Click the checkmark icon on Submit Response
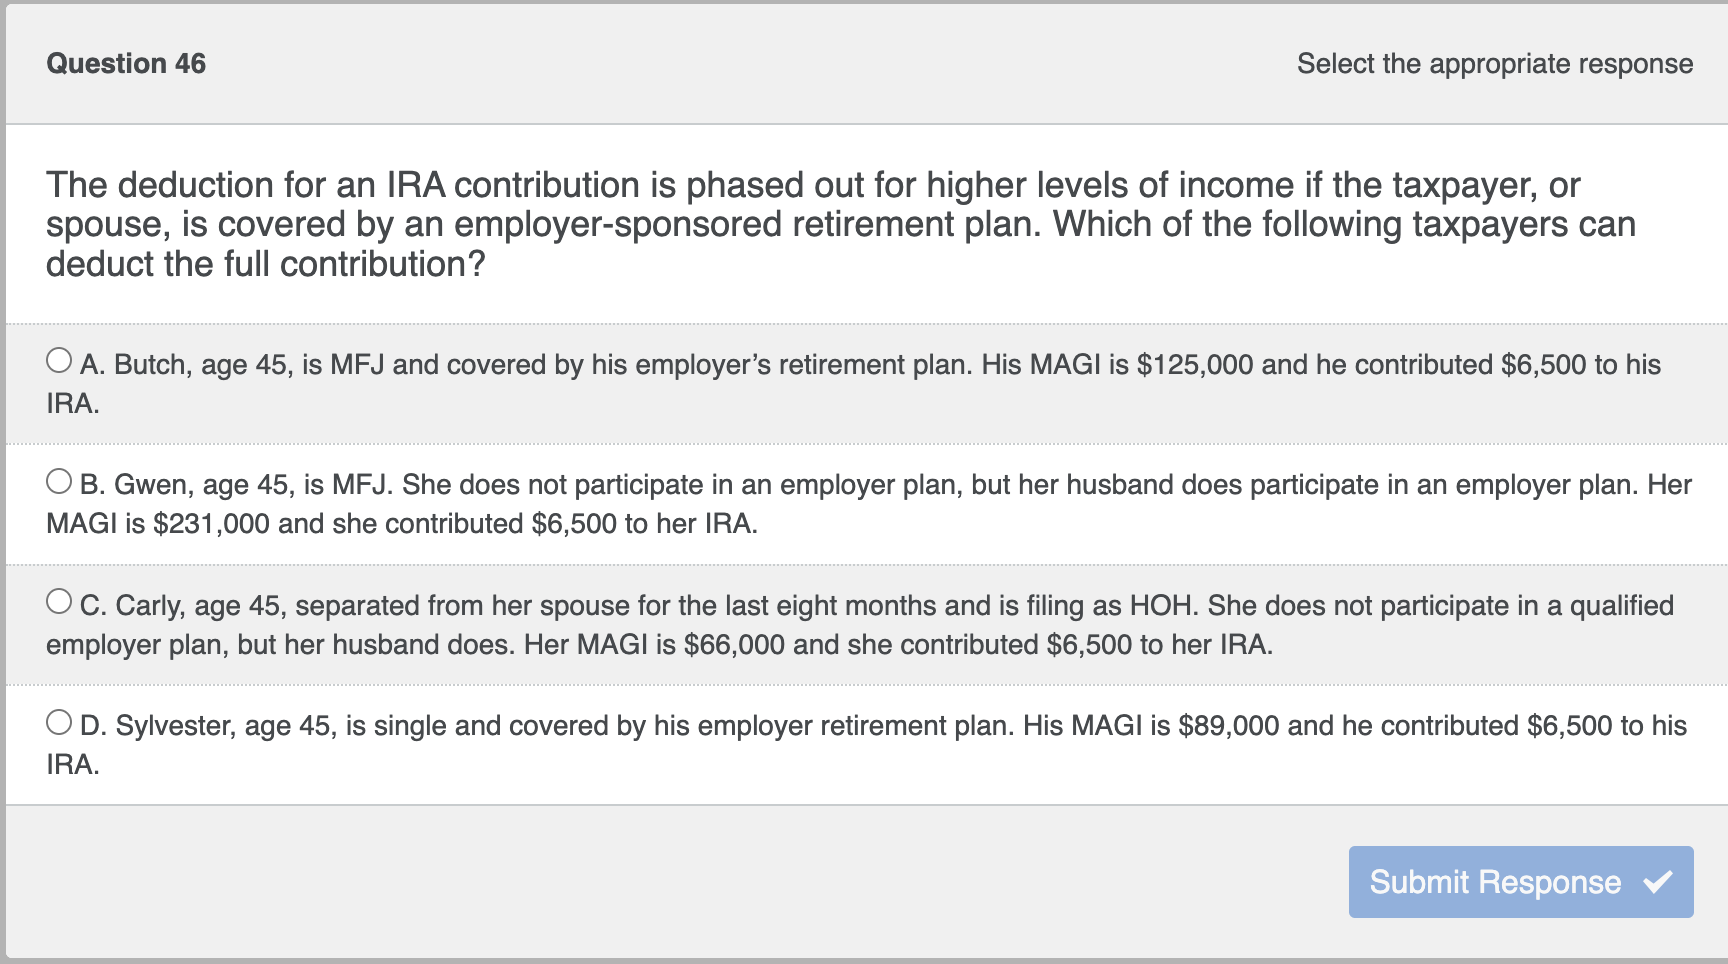Image resolution: width=1728 pixels, height=964 pixels. tap(1657, 882)
